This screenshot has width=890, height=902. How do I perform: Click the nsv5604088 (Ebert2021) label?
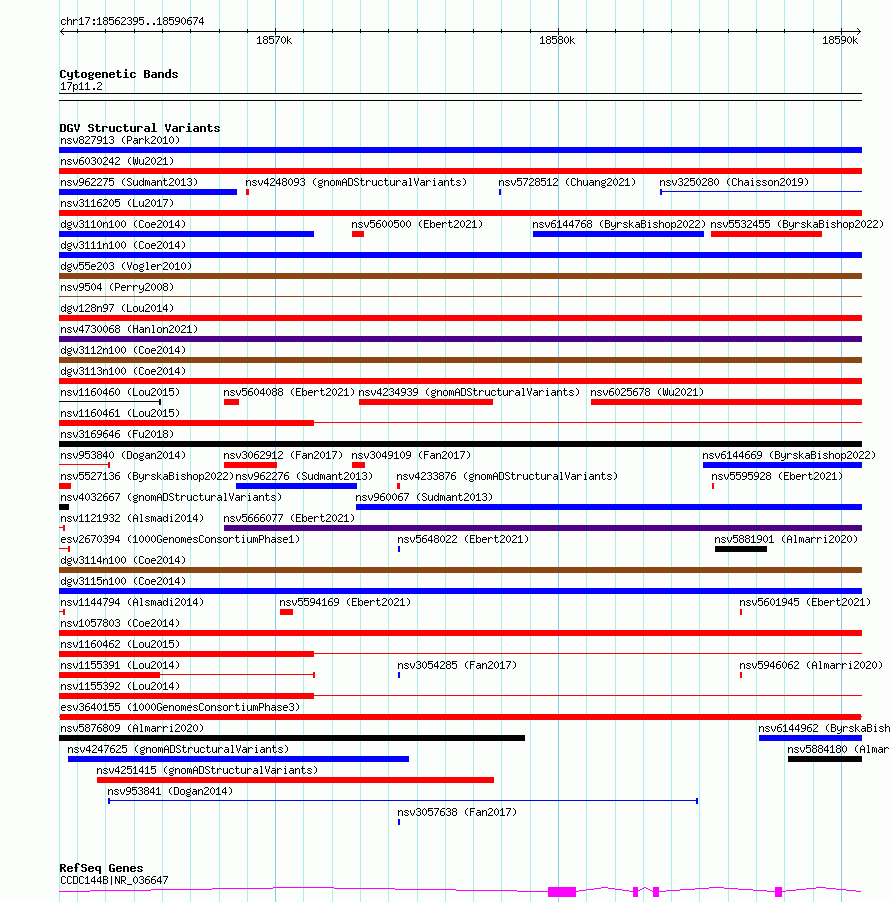[289, 392]
